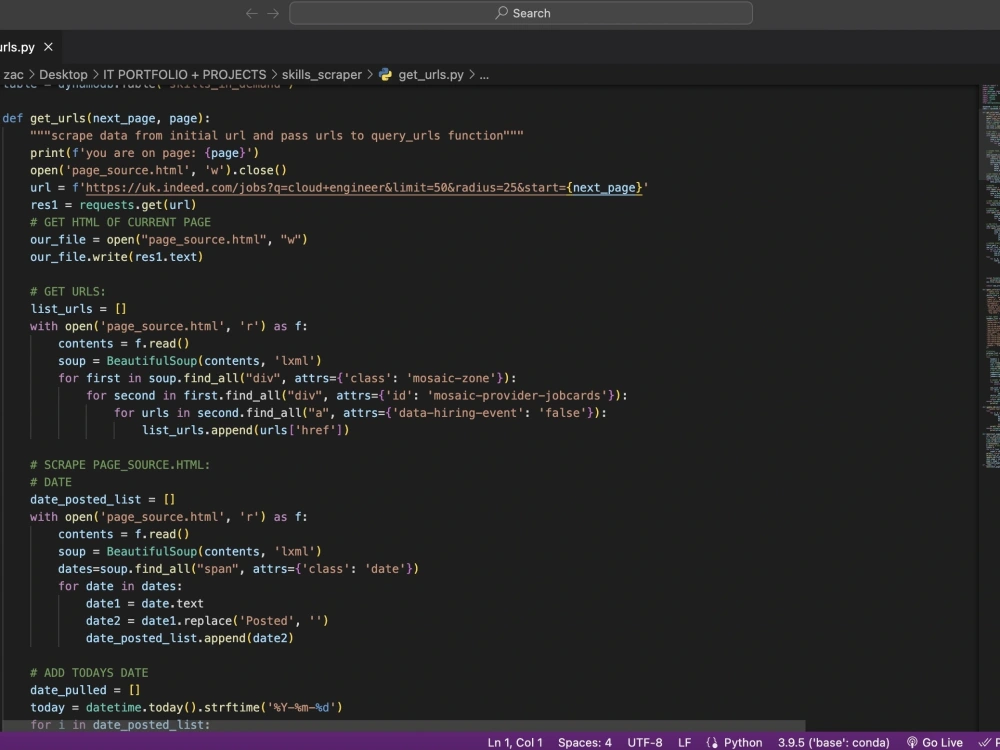
Task: Click the Spaces: 4 indentation indicator
Action: 583,742
